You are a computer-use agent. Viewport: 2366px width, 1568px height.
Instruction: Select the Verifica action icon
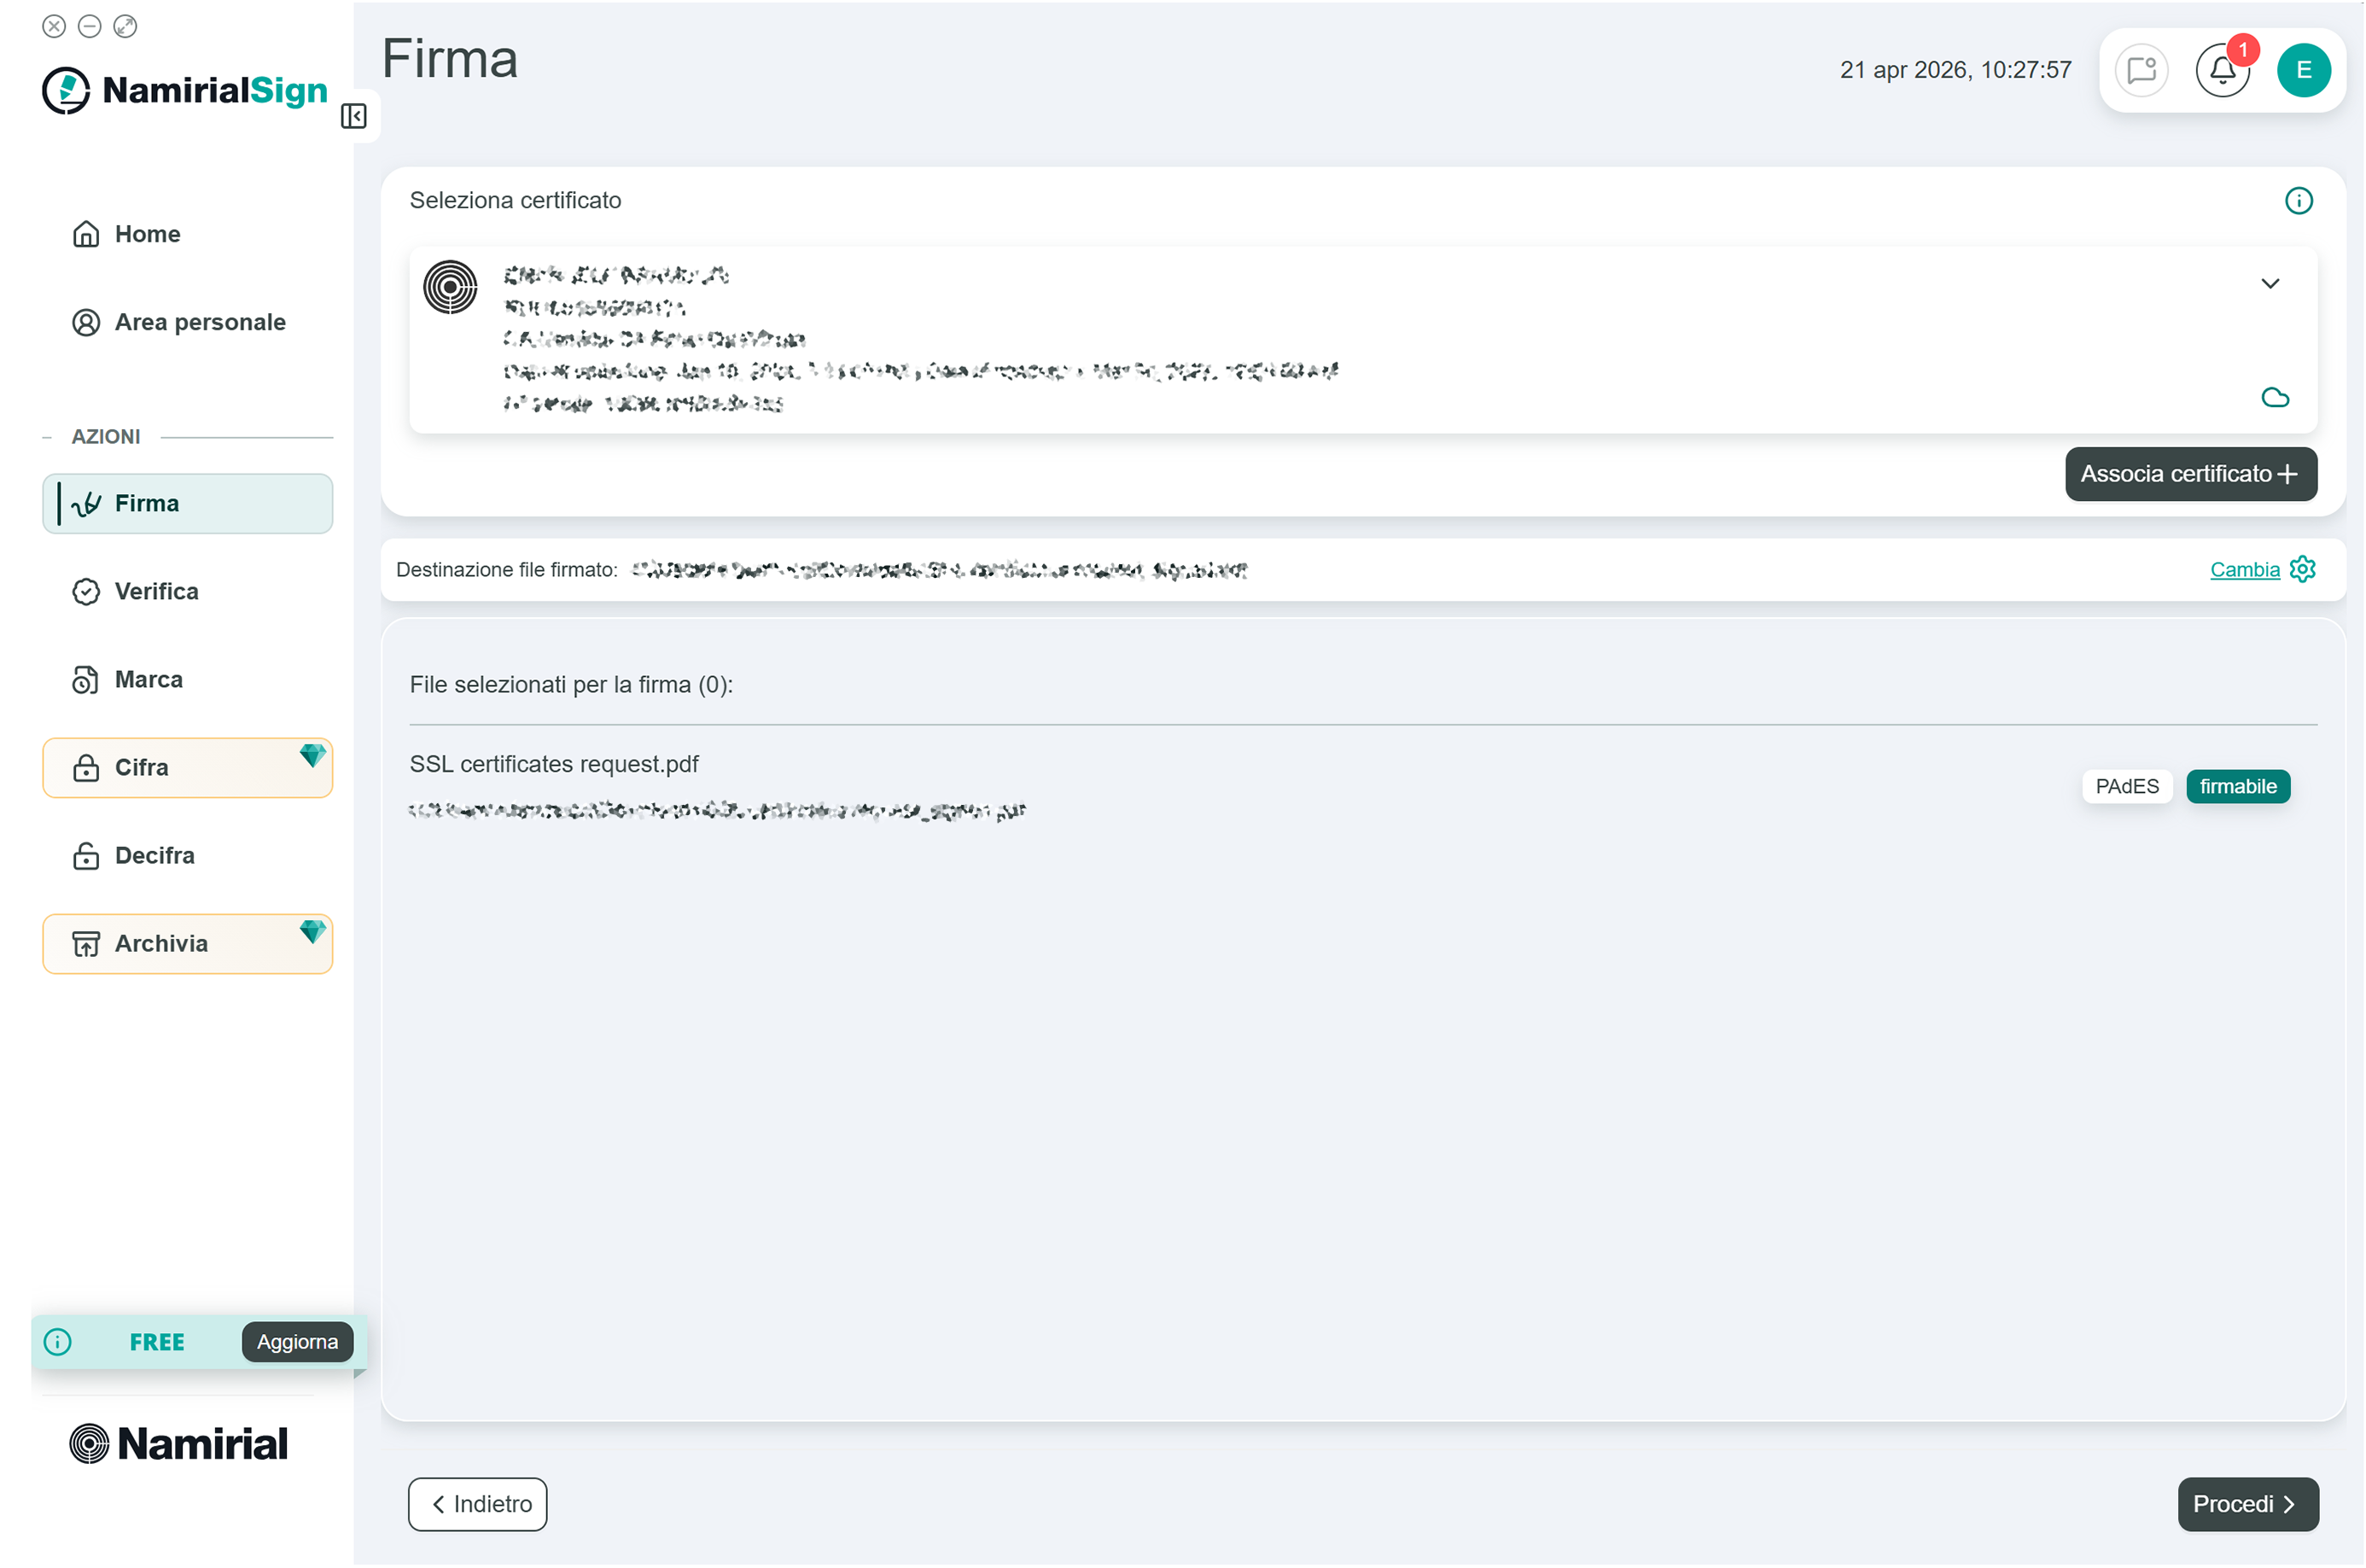[x=86, y=591]
